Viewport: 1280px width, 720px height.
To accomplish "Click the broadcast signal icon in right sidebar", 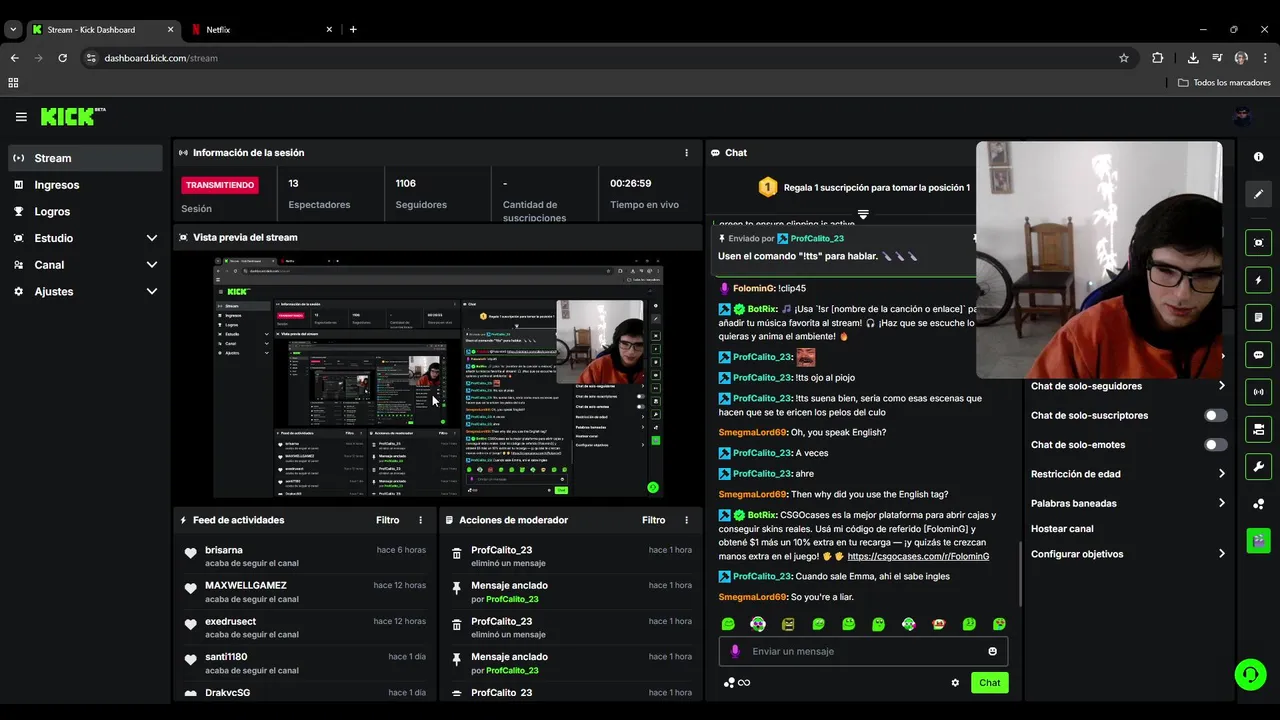I will pyautogui.click(x=1258, y=392).
